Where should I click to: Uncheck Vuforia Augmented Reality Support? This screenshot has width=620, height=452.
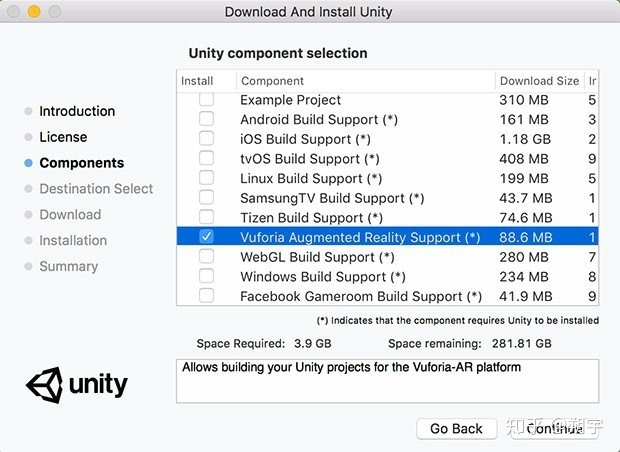coord(206,236)
